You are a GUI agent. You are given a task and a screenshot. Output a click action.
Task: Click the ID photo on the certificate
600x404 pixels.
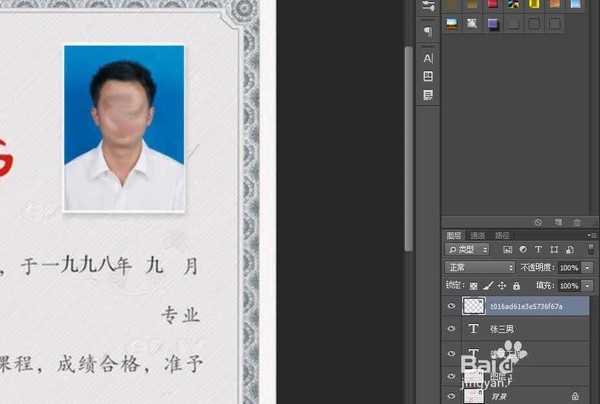point(124,128)
